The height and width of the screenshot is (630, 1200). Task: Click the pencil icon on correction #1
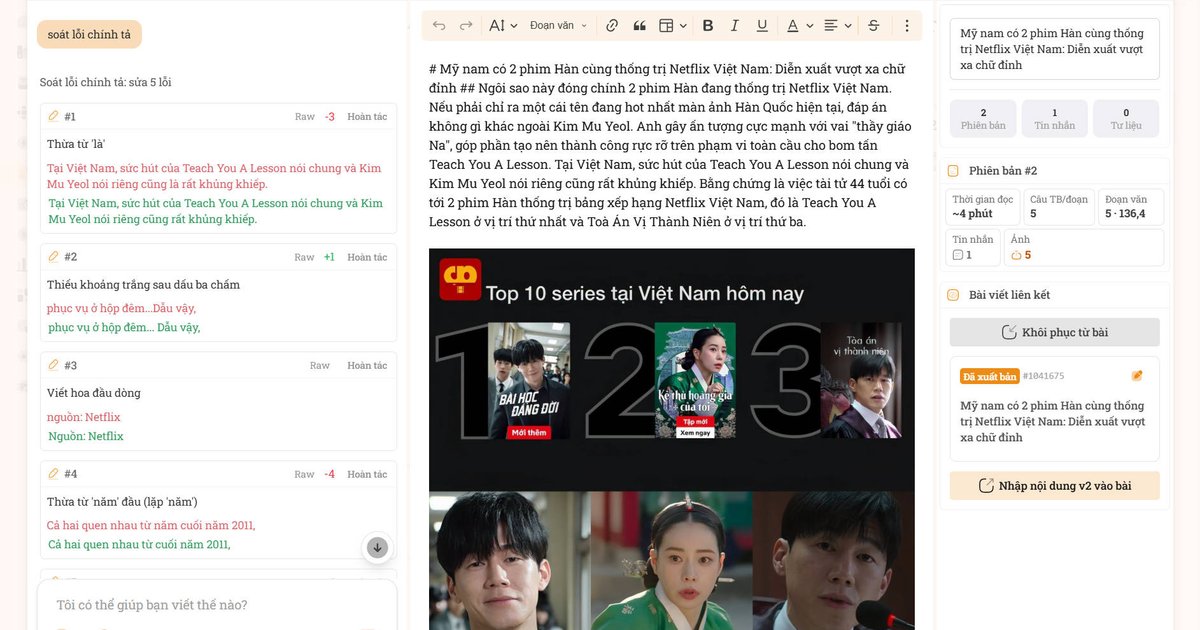pyautogui.click(x=54, y=116)
